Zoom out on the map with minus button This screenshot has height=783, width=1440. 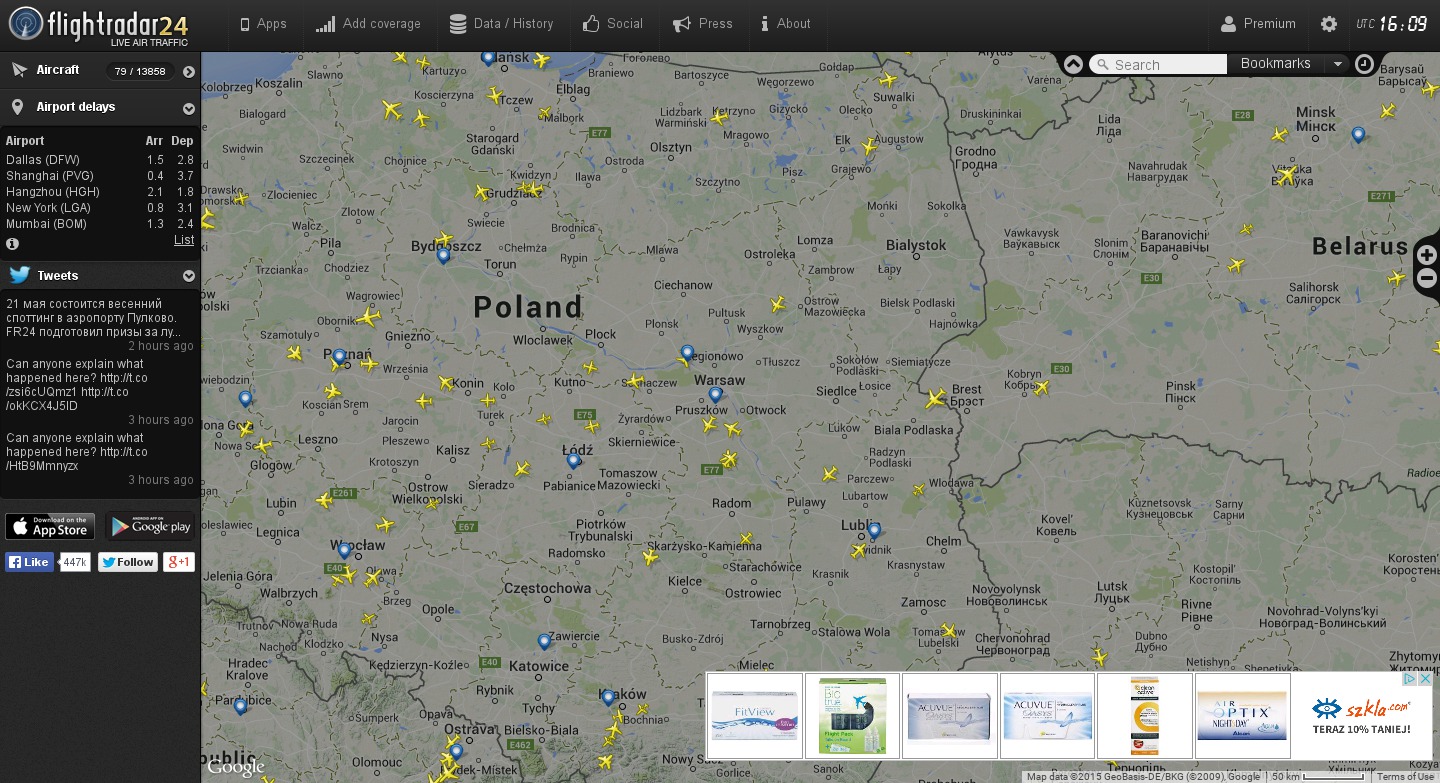click(x=1427, y=279)
